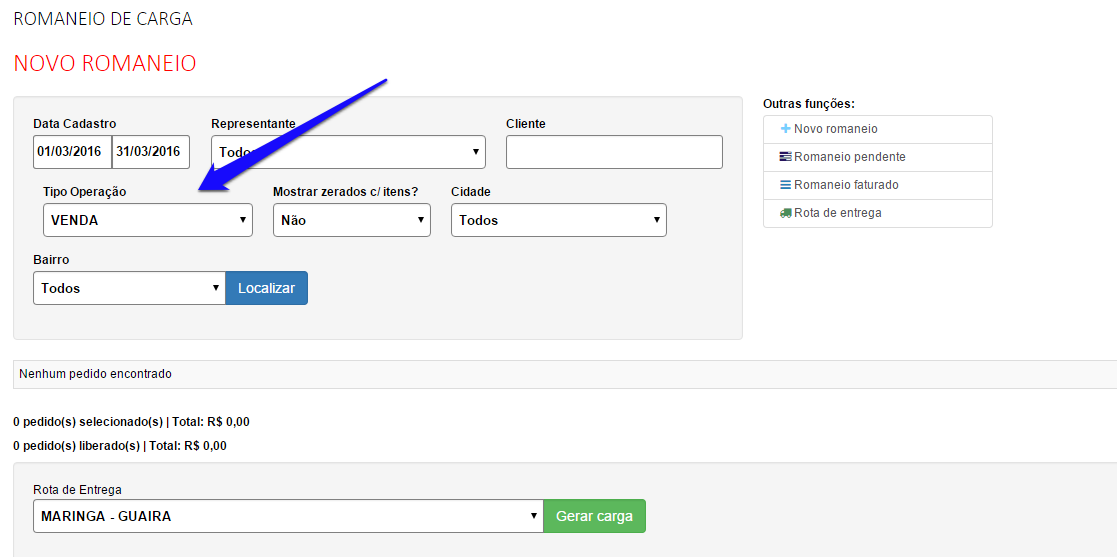Go to Romaneio faturado

coord(846,185)
